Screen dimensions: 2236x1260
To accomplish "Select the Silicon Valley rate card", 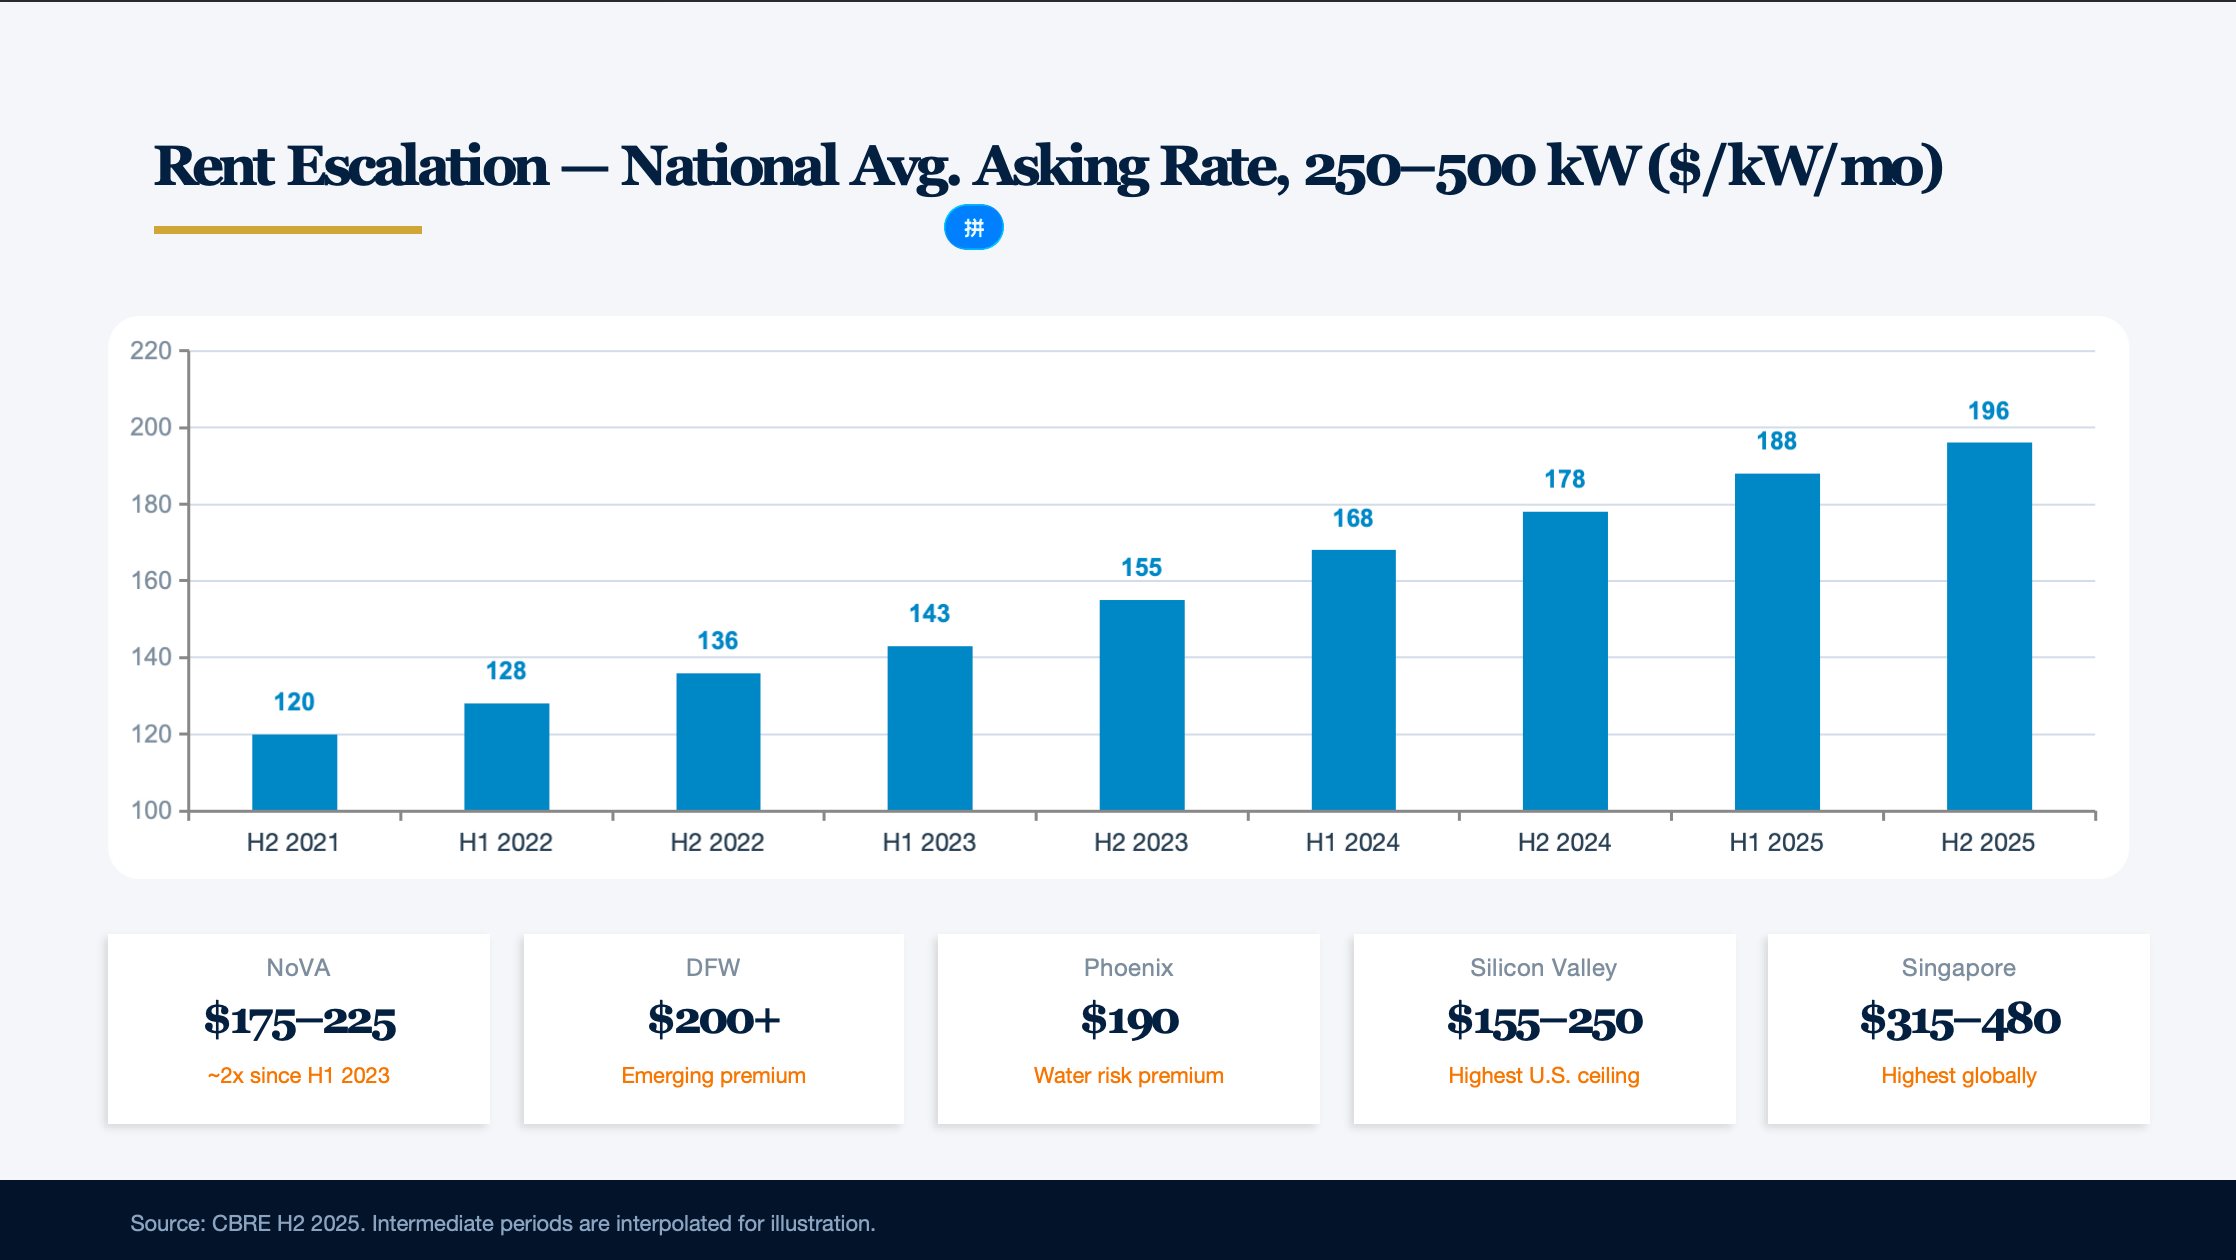I will [1544, 1028].
